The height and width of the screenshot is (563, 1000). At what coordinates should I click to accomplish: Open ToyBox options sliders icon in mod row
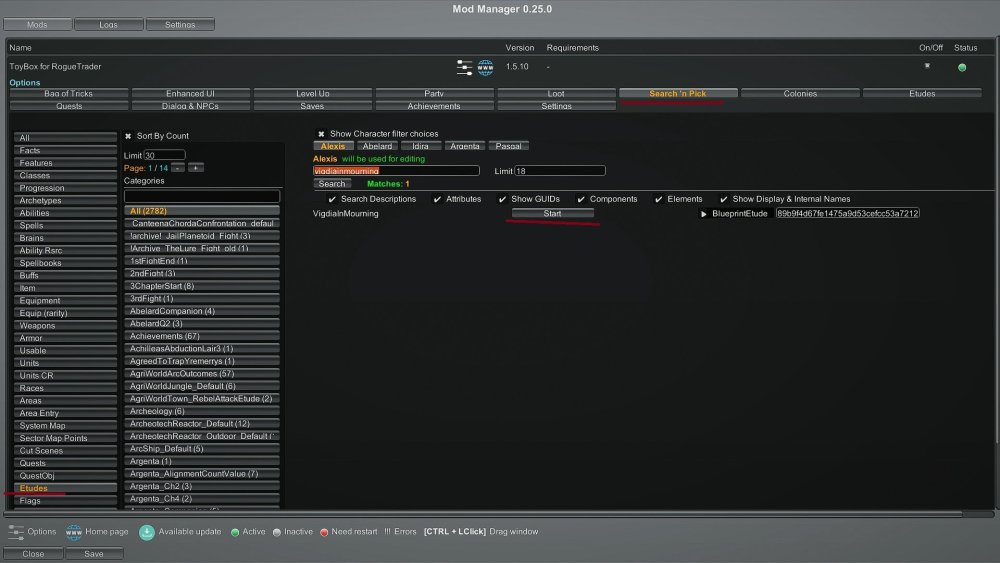coord(465,67)
